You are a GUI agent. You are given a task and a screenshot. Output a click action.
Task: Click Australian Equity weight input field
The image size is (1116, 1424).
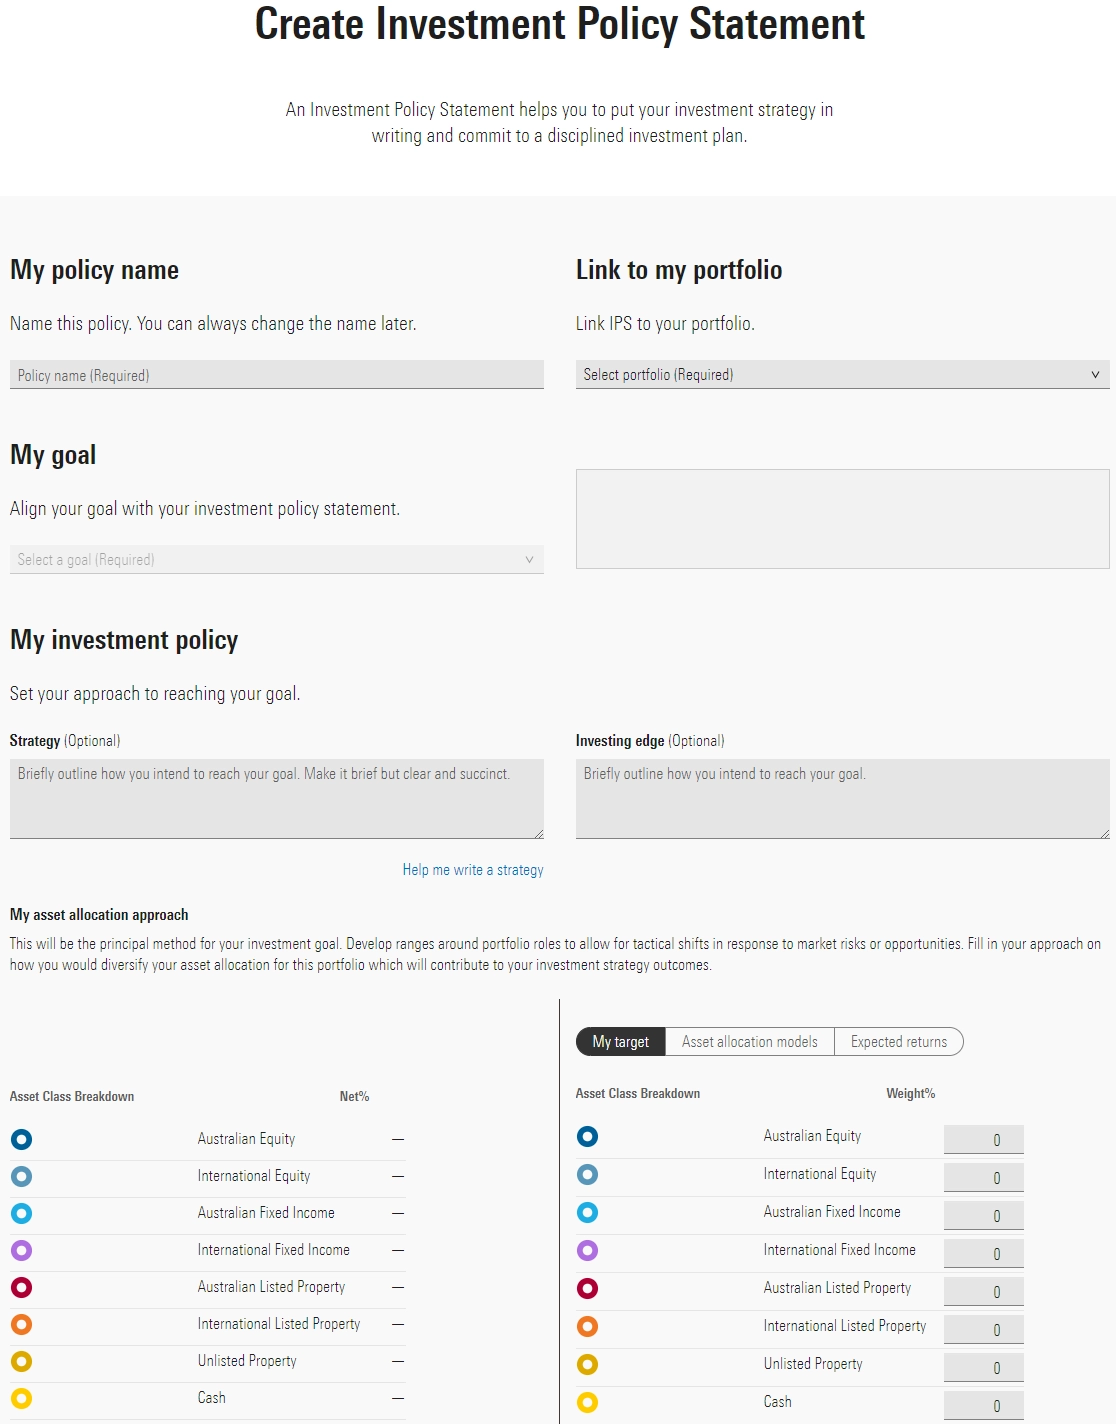coord(983,1140)
